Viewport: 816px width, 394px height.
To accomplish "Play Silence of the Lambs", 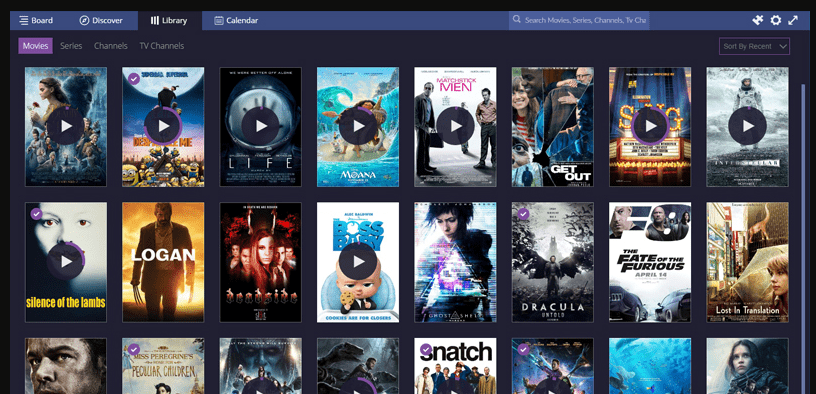I will pos(66,261).
